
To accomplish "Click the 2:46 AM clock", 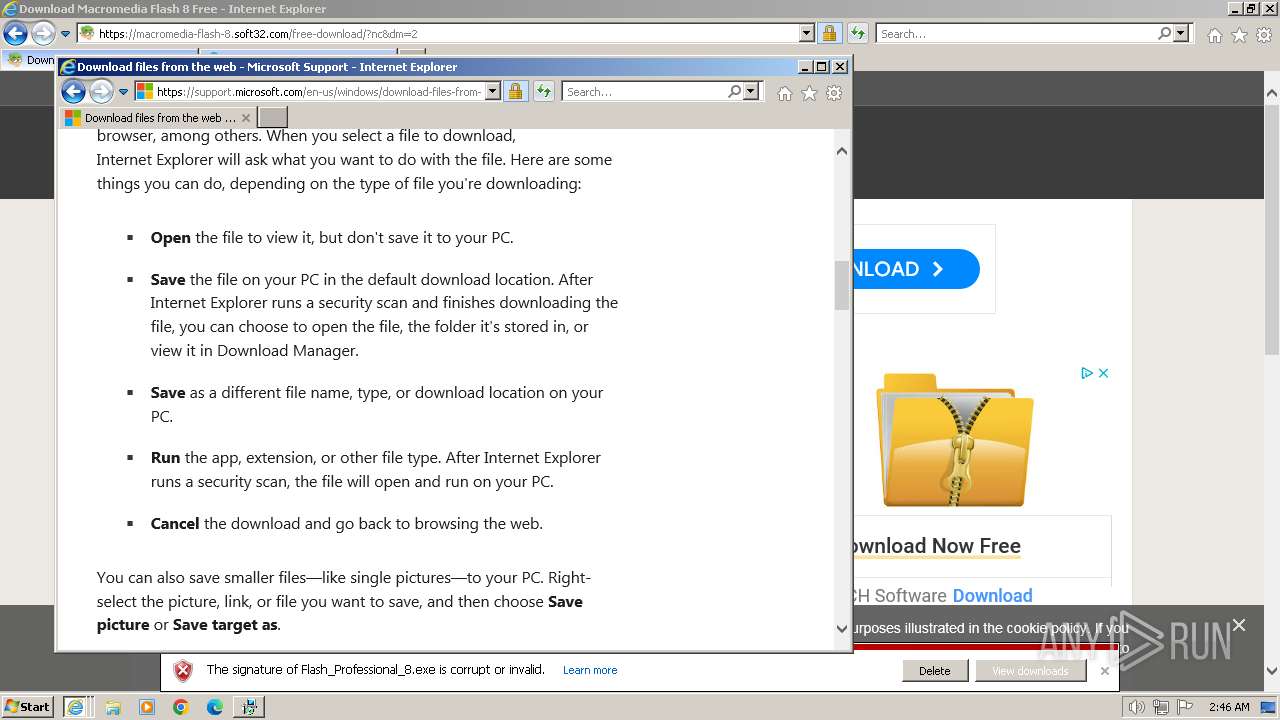I will 1229,707.
